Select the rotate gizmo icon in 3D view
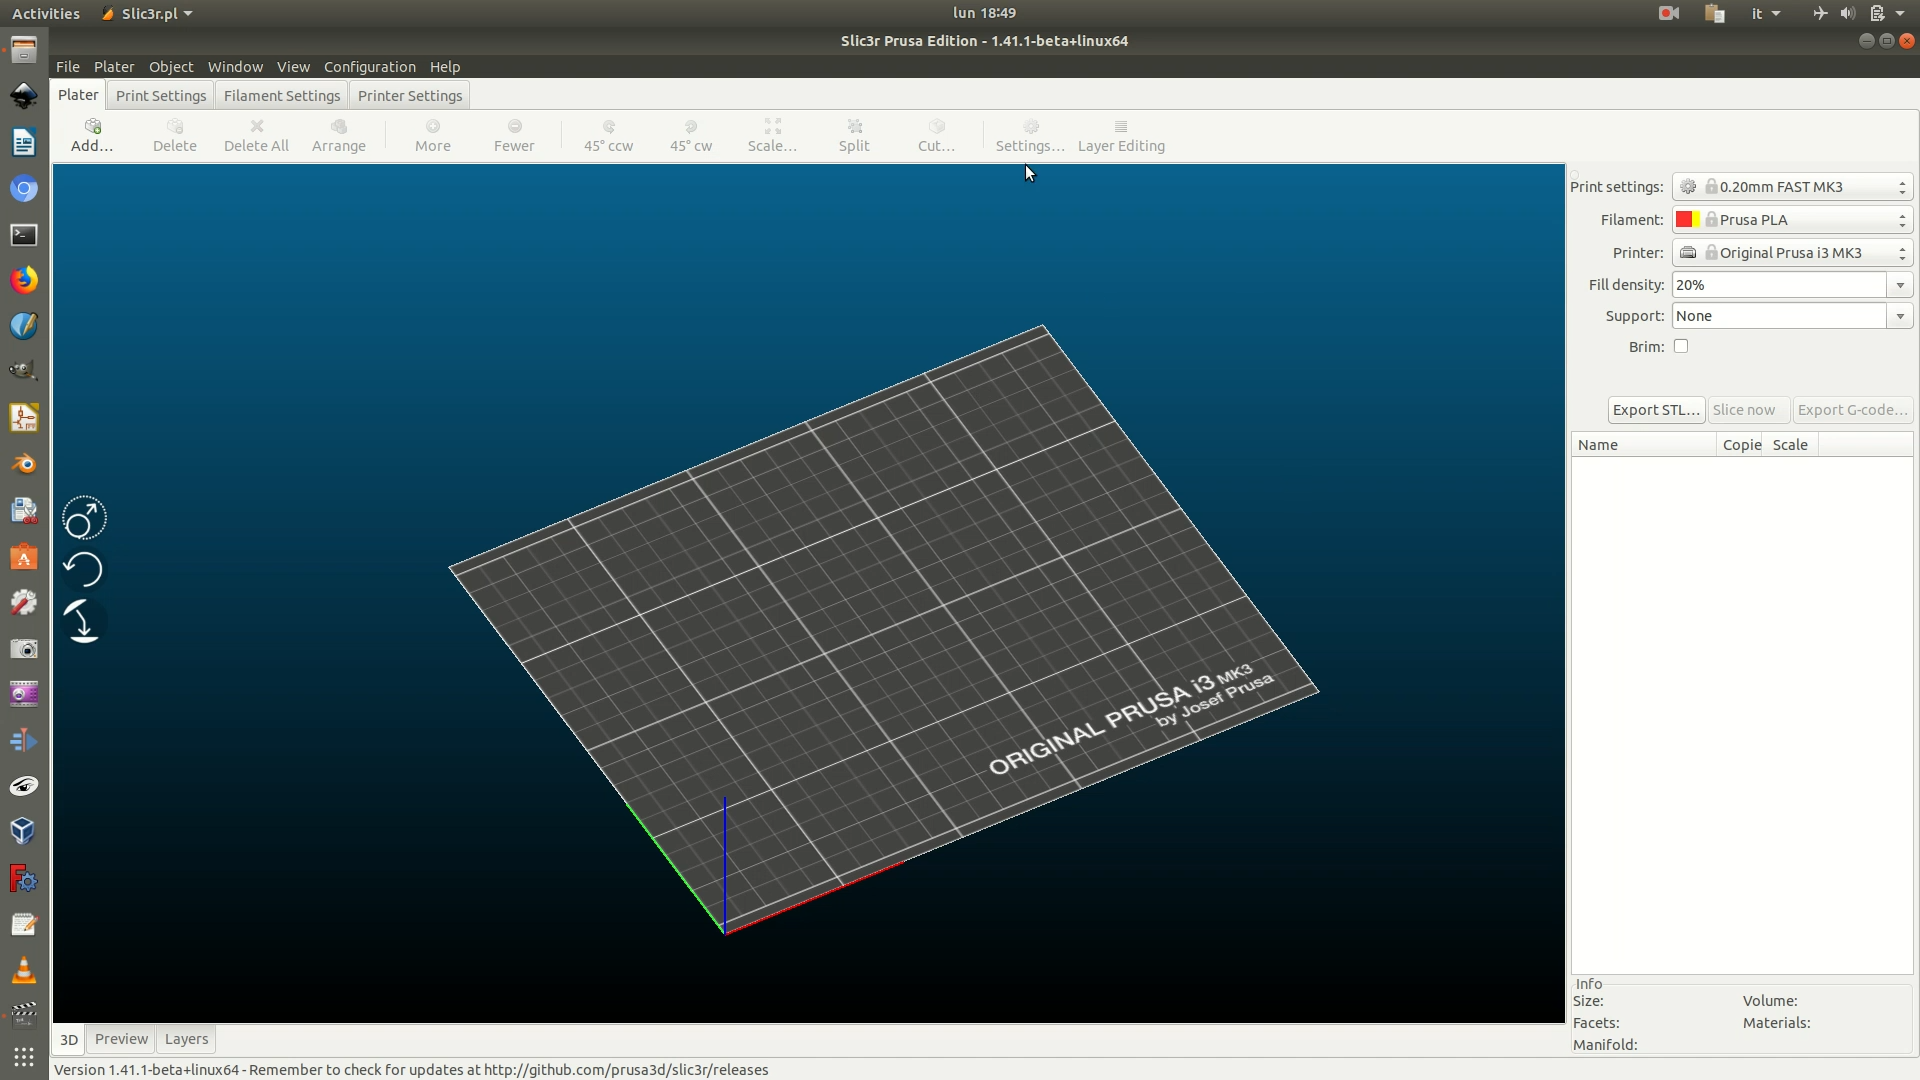 pyautogui.click(x=84, y=569)
